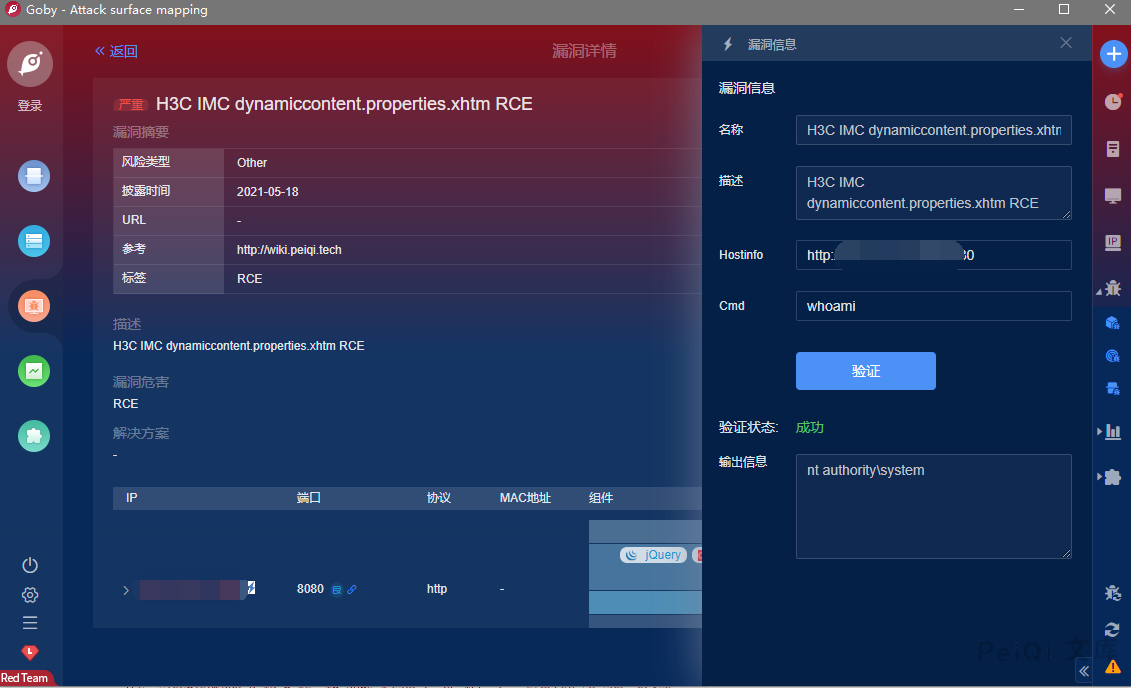Screen dimensions: 1131x688
Task: Click the jQuery component tag
Action: pos(654,555)
